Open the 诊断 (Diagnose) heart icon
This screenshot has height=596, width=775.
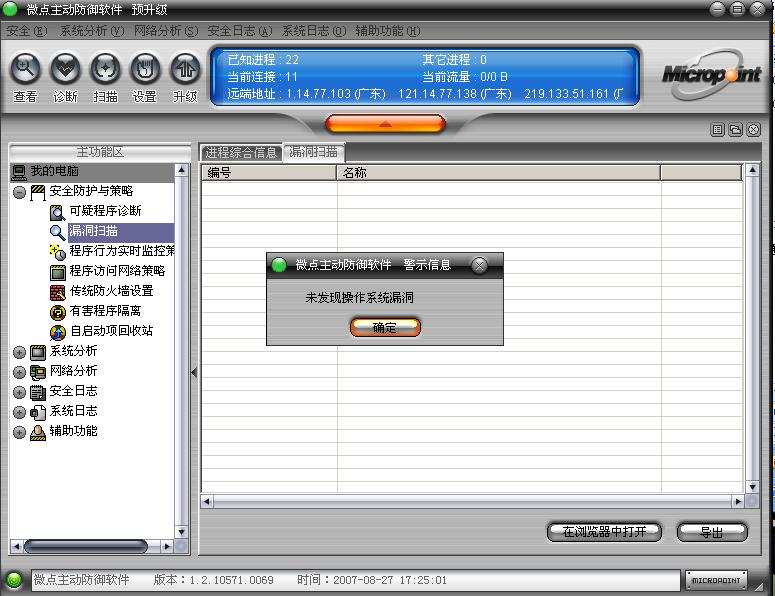(65, 68)
